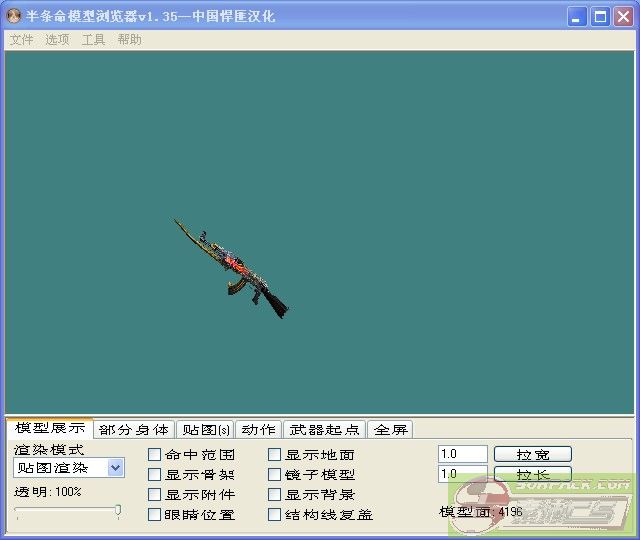Enable the 镜子模型 checkbox
The height and width of the screenshot is (540, 640).
click(x=275, y=475)
